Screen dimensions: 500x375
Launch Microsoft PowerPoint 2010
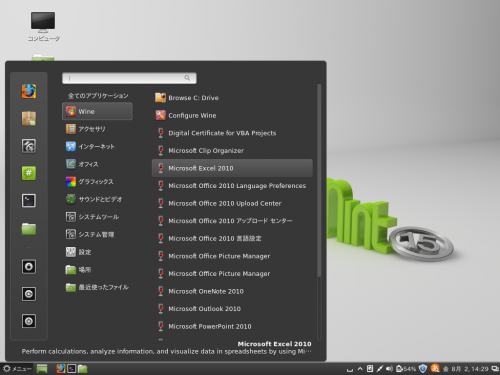(232, 326)
